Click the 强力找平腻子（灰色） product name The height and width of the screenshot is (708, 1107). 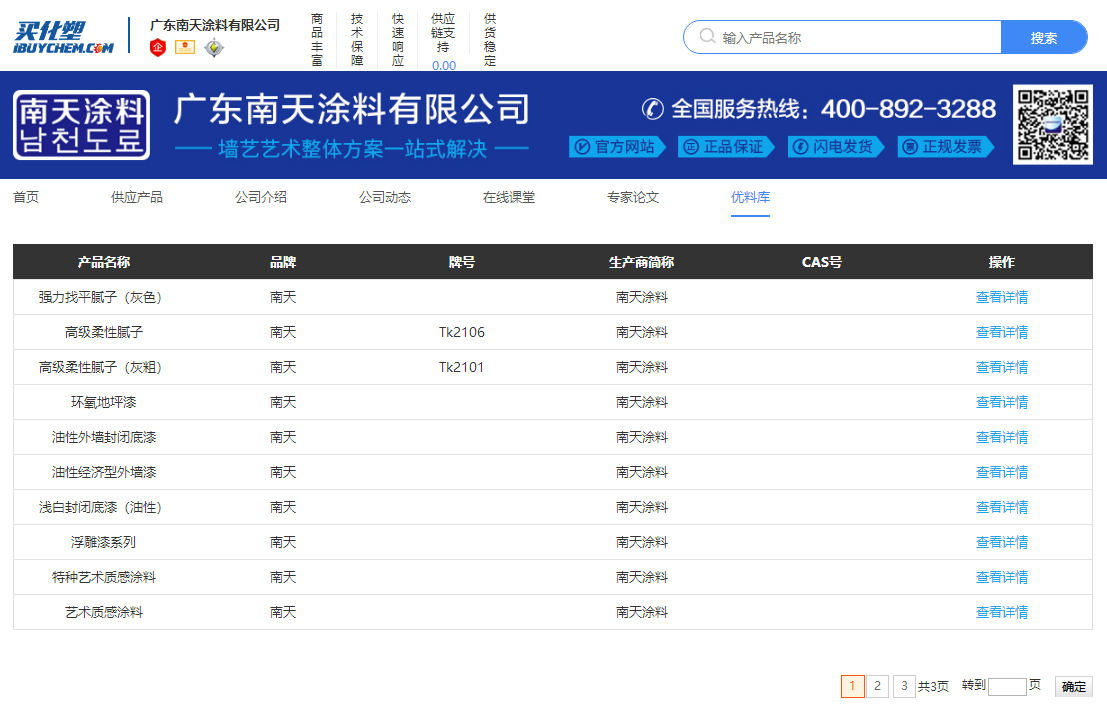(x=100, y=297)
